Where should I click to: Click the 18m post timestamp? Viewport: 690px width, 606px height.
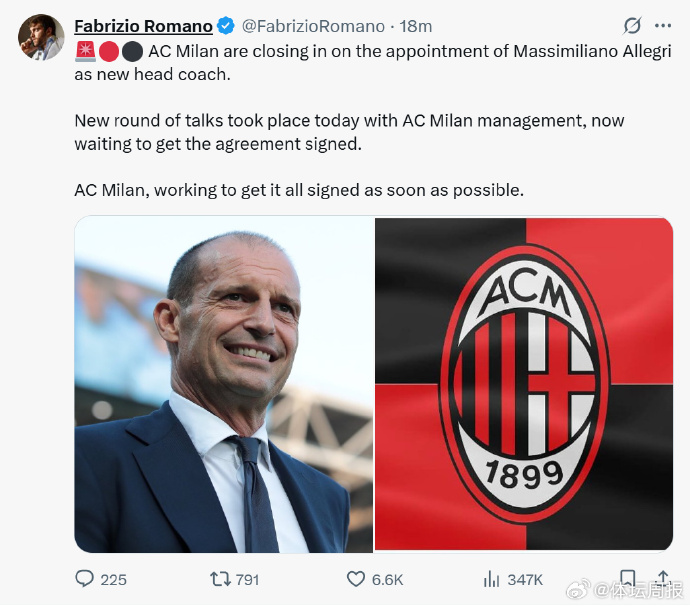415,26
